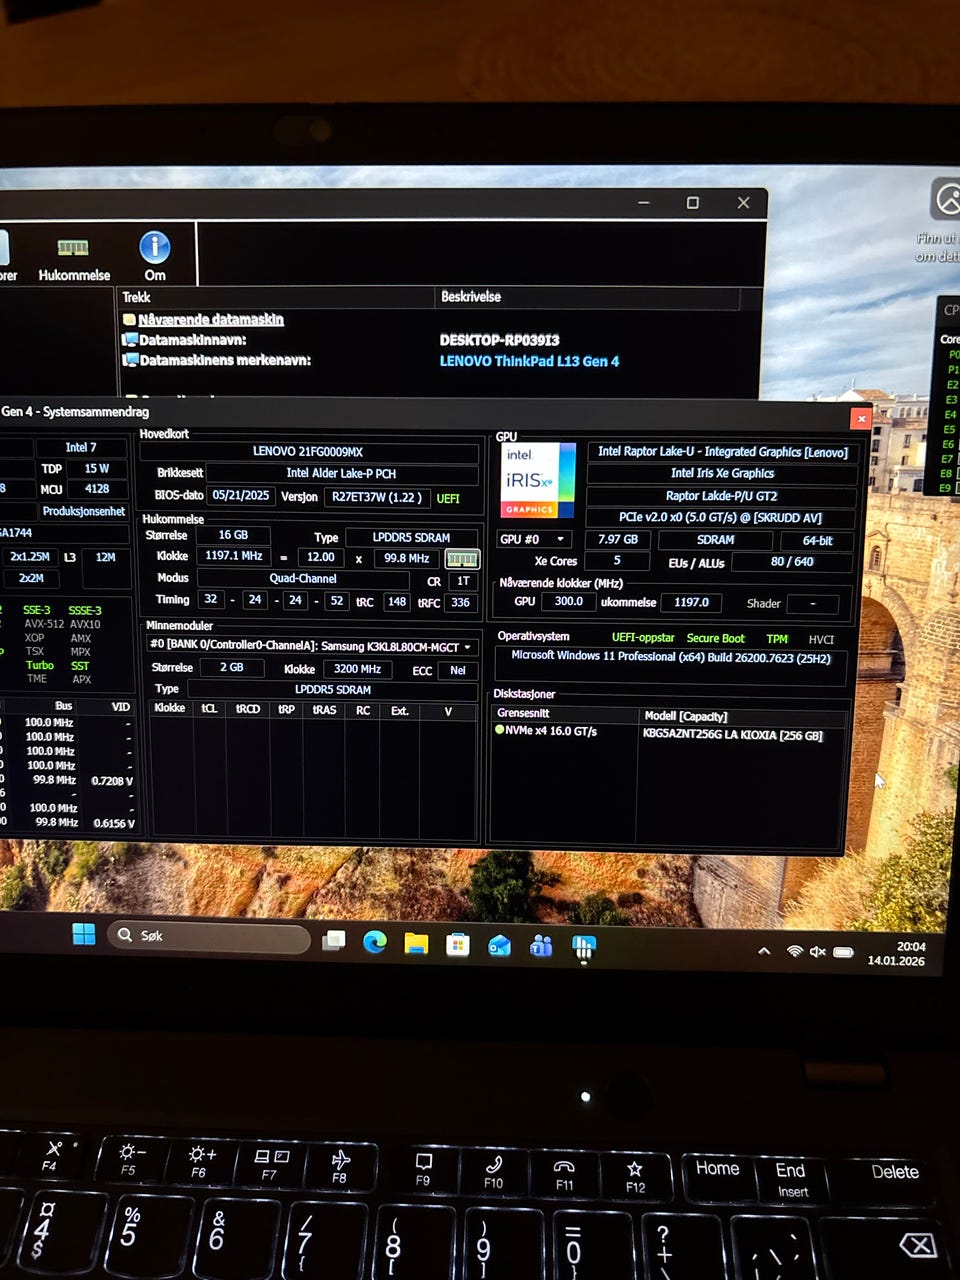Close the Systemsammendrag window with red X
This screenshot has width=960, height=1280.
click(x=861, y=418)
